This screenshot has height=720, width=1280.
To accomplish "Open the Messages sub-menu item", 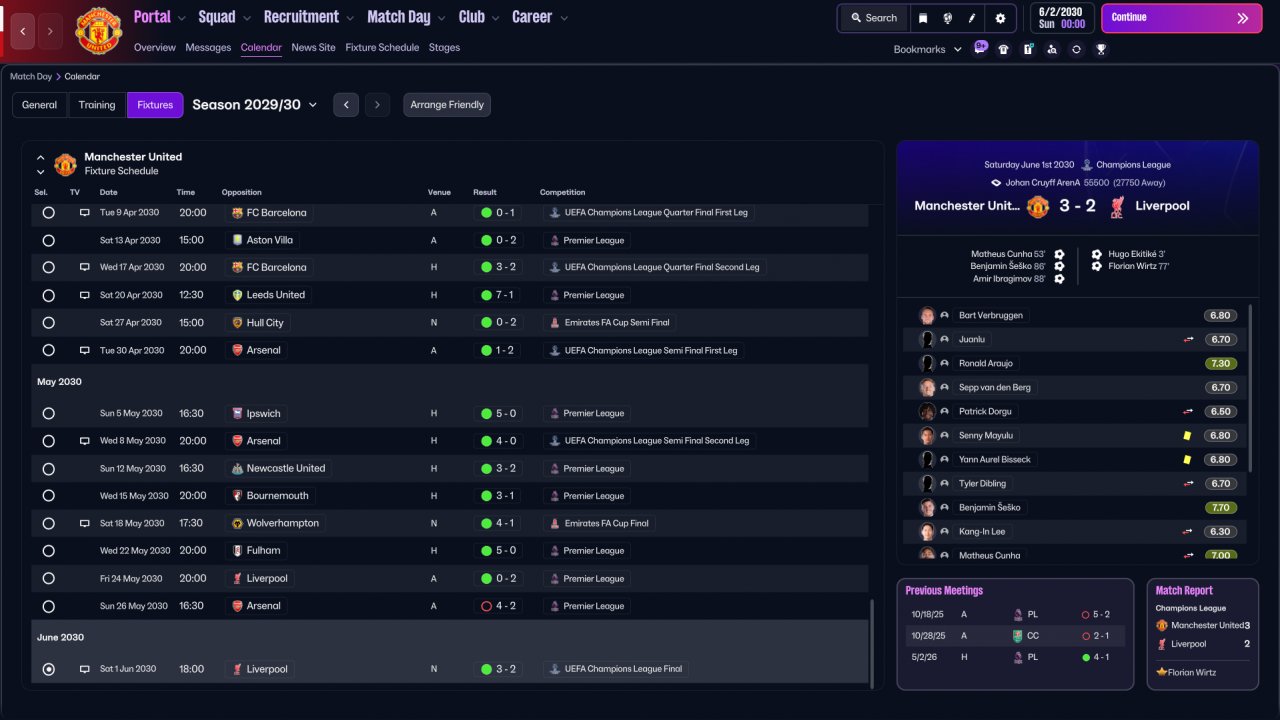I will coord(208,47).
